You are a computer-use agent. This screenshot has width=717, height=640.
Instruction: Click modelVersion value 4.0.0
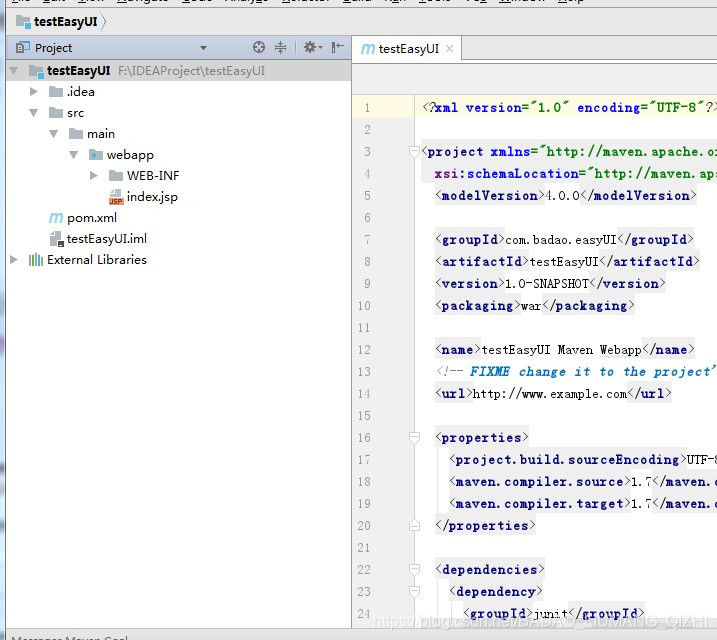(562, 196)
